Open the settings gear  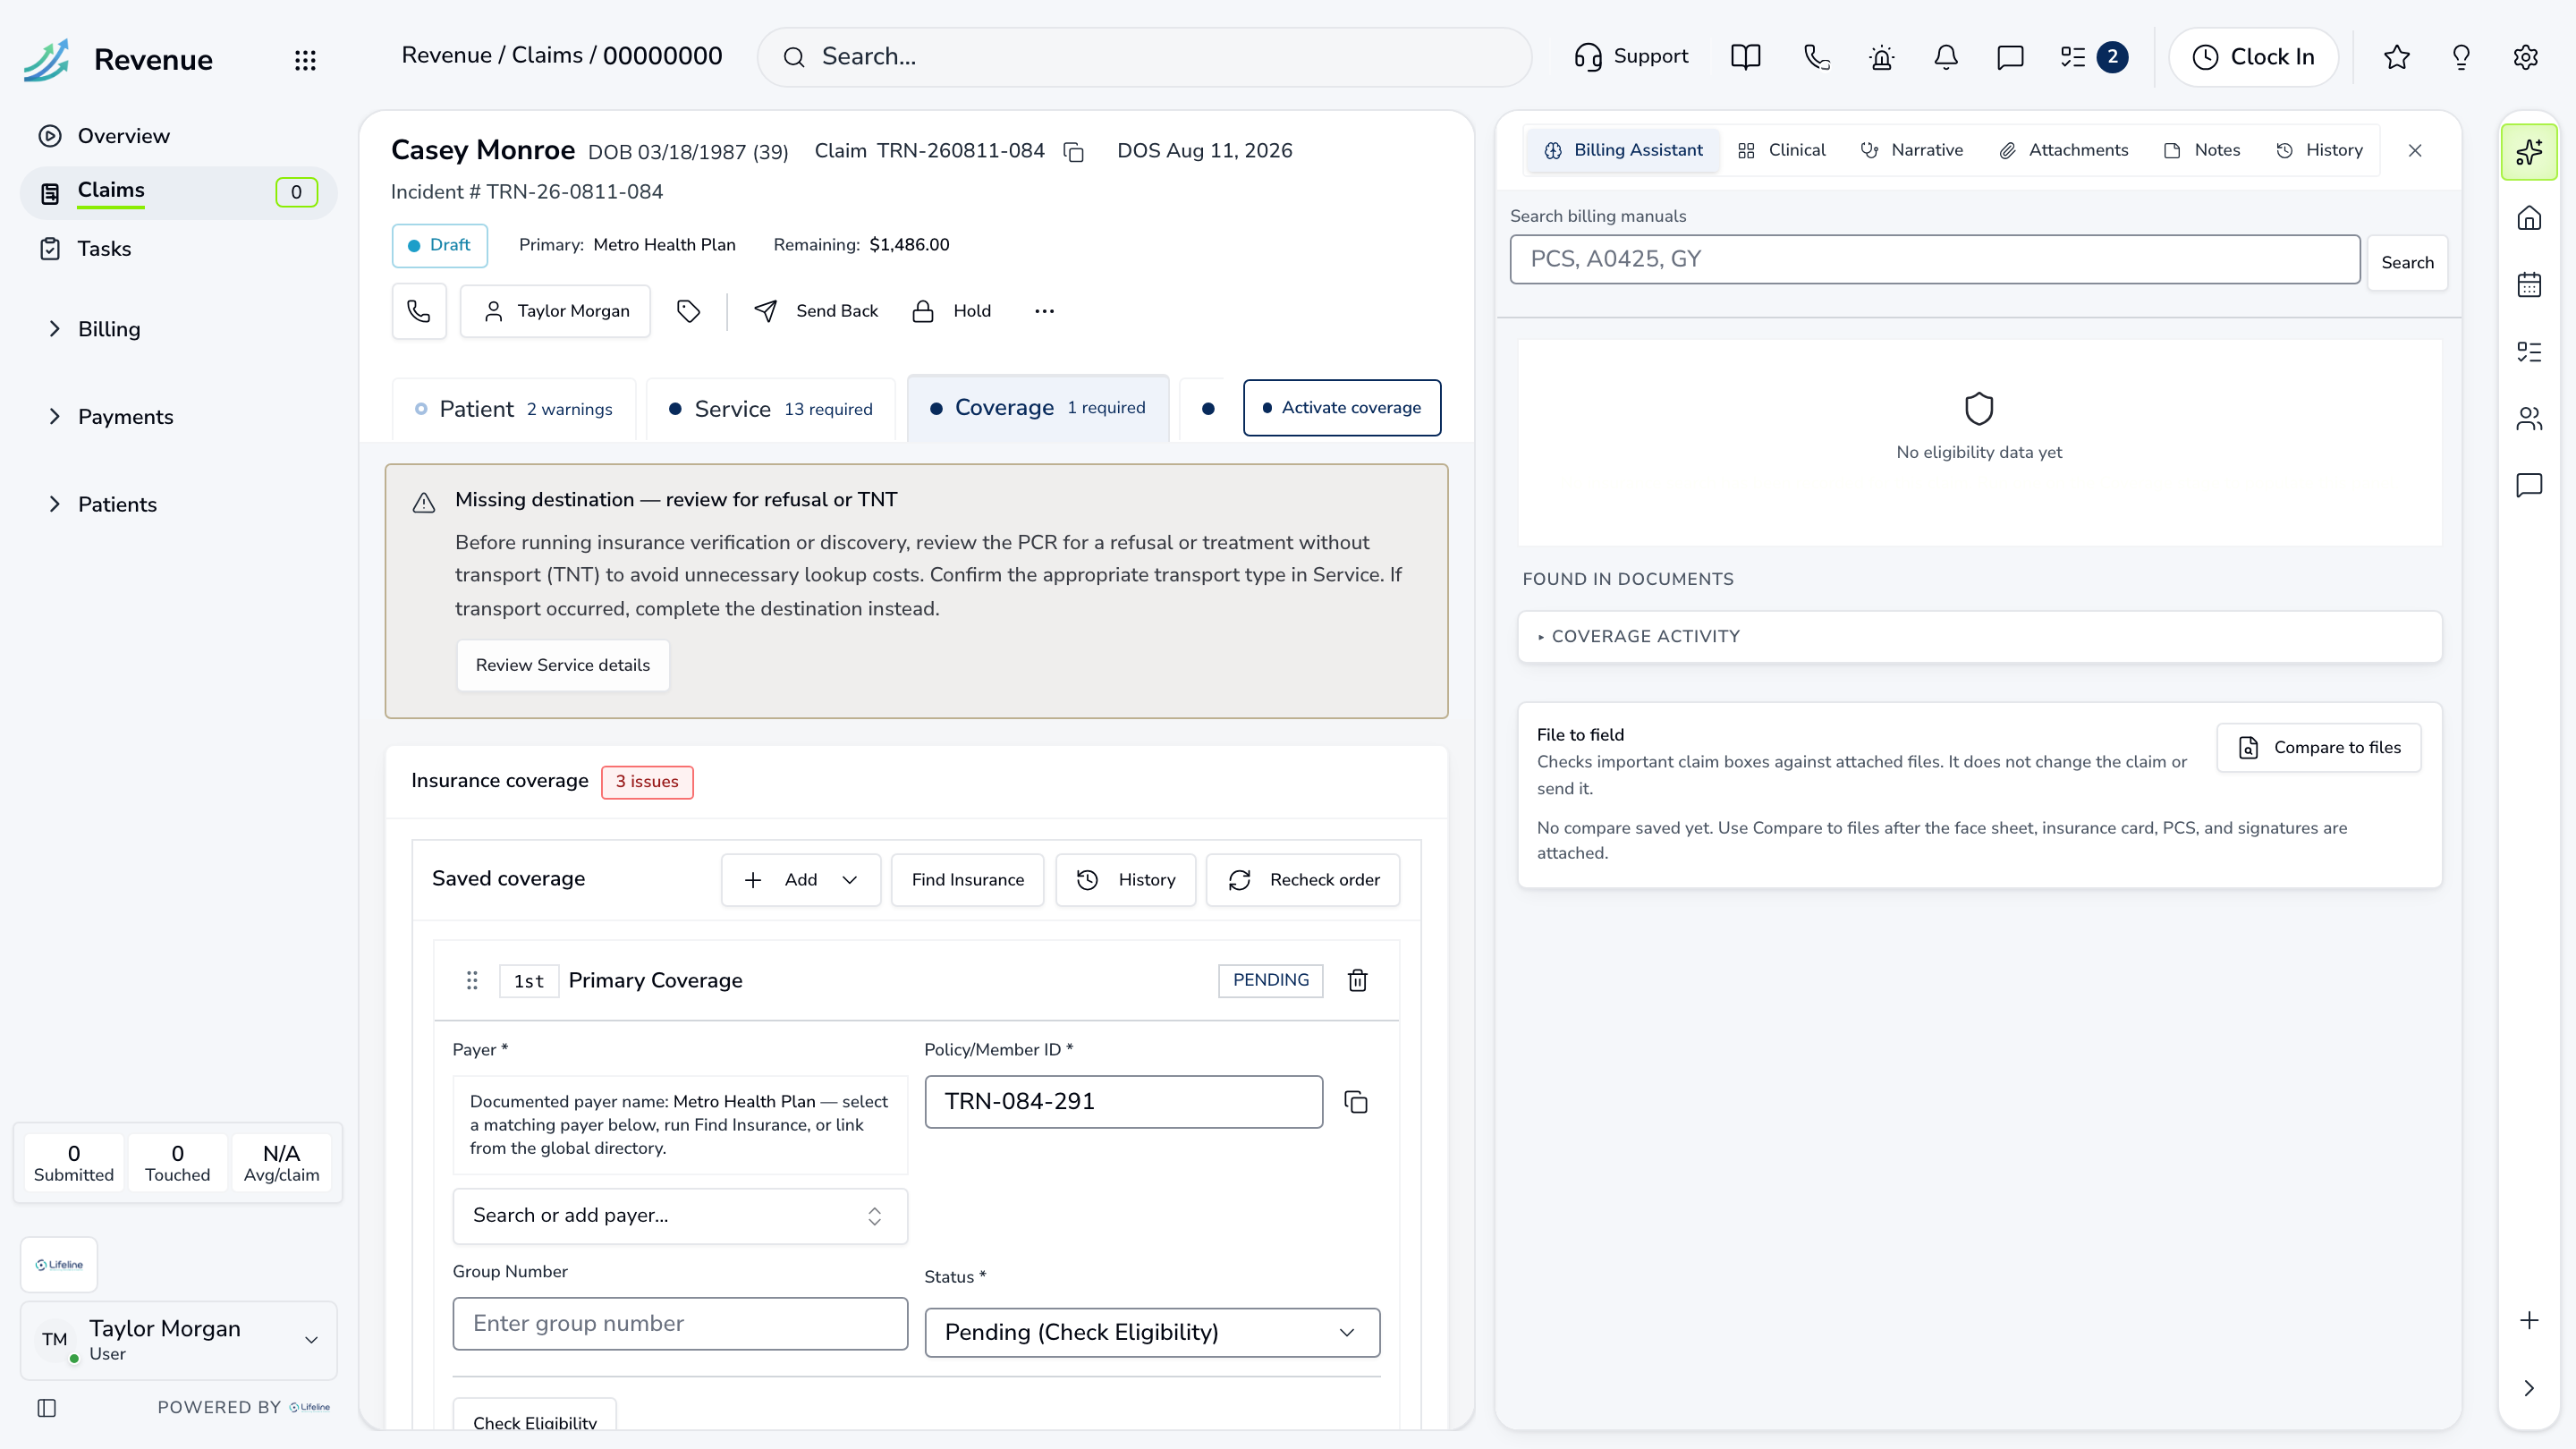[x=2525, y=57]
